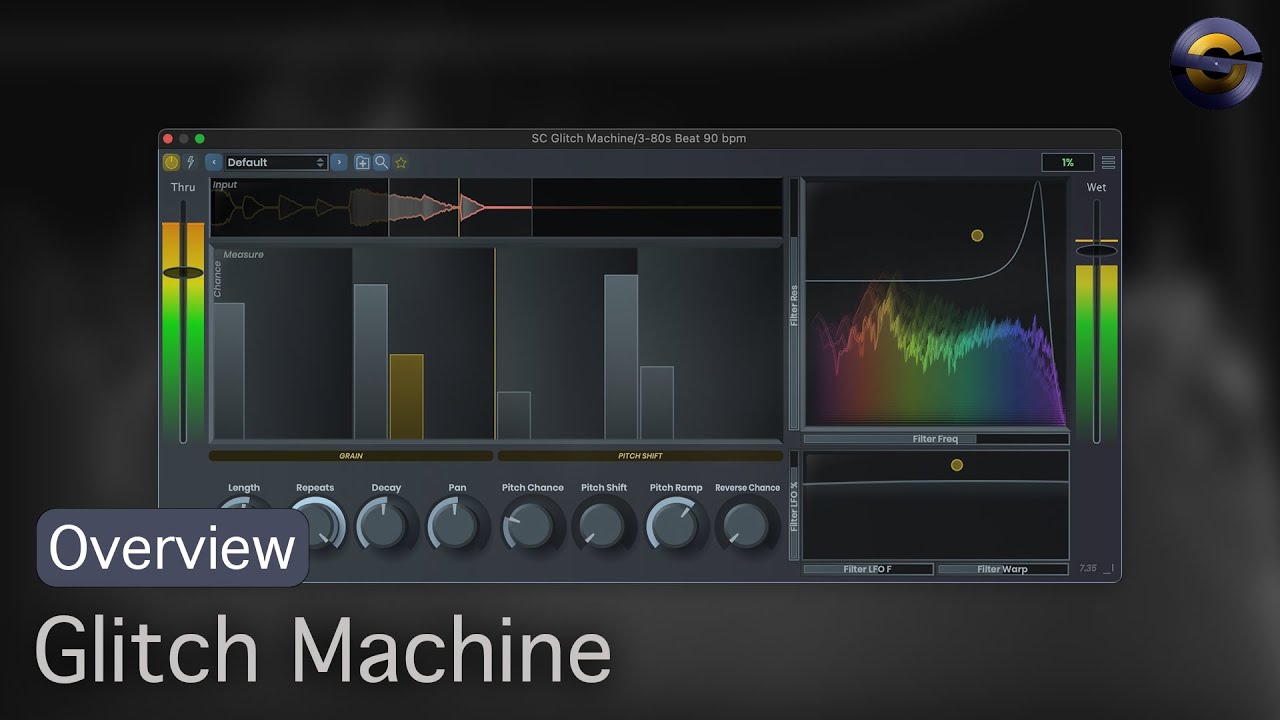Click the Measure label in chance grid
Image resolution: width=1280 pixels, height=720 pixels.
pos(244,255)
